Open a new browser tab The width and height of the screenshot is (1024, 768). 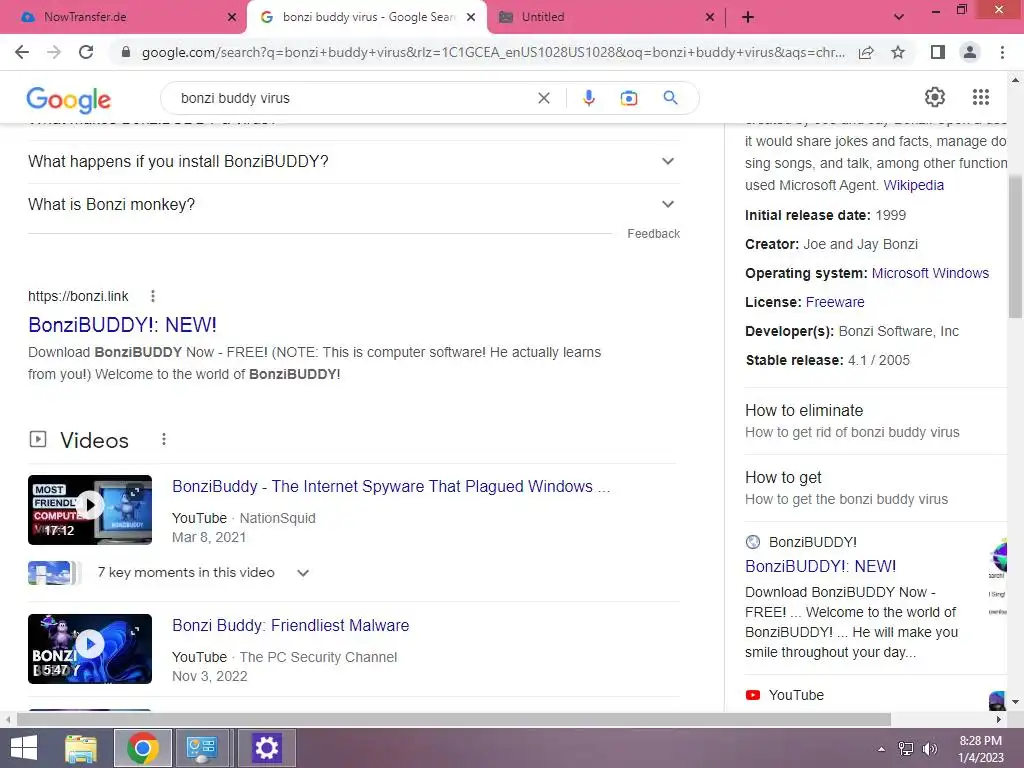(x=748, y=17)
